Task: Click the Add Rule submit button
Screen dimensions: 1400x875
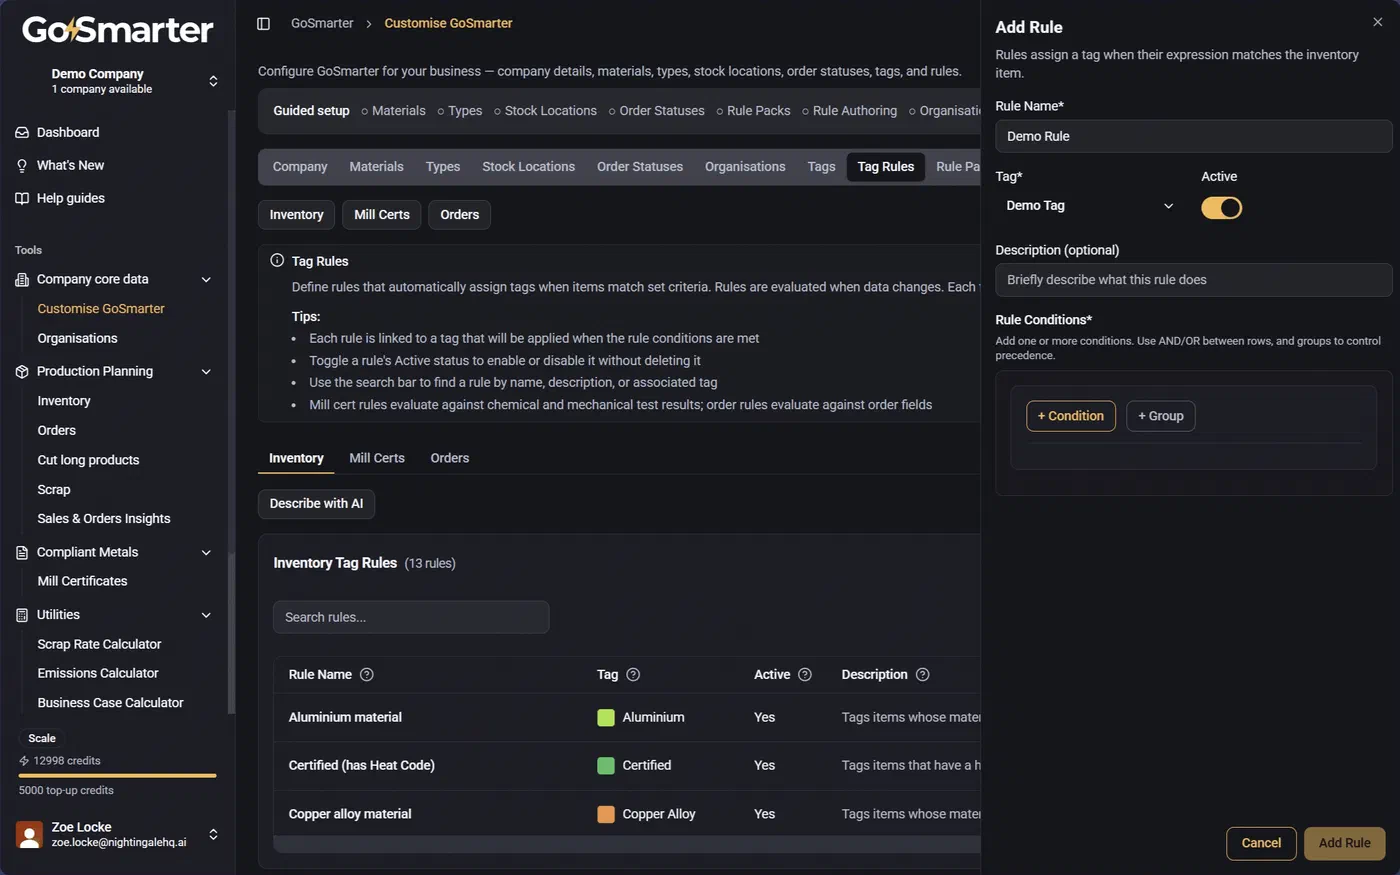Action: (1345, 843)
